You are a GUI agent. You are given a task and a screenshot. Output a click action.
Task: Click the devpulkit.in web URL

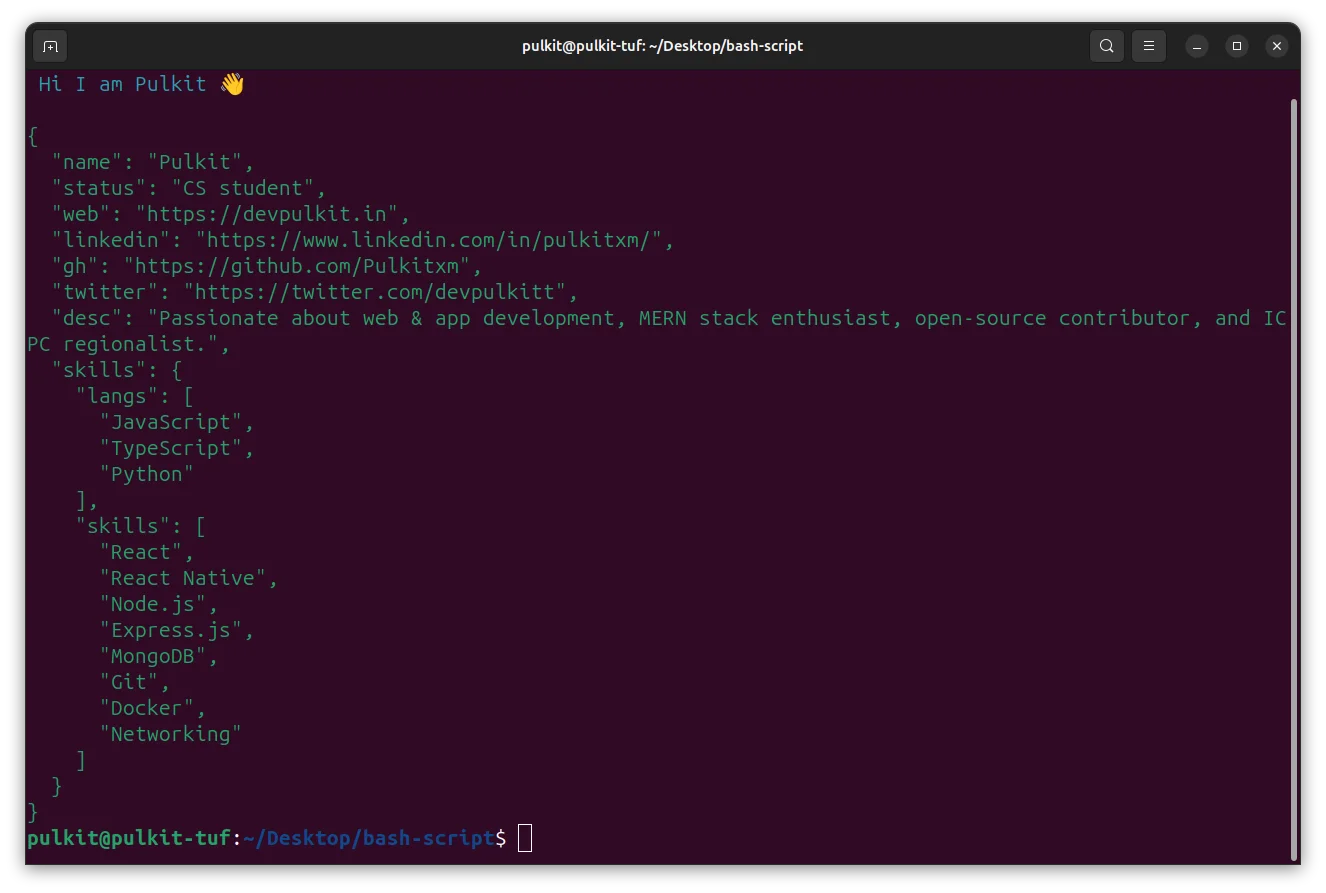(272, 214)
